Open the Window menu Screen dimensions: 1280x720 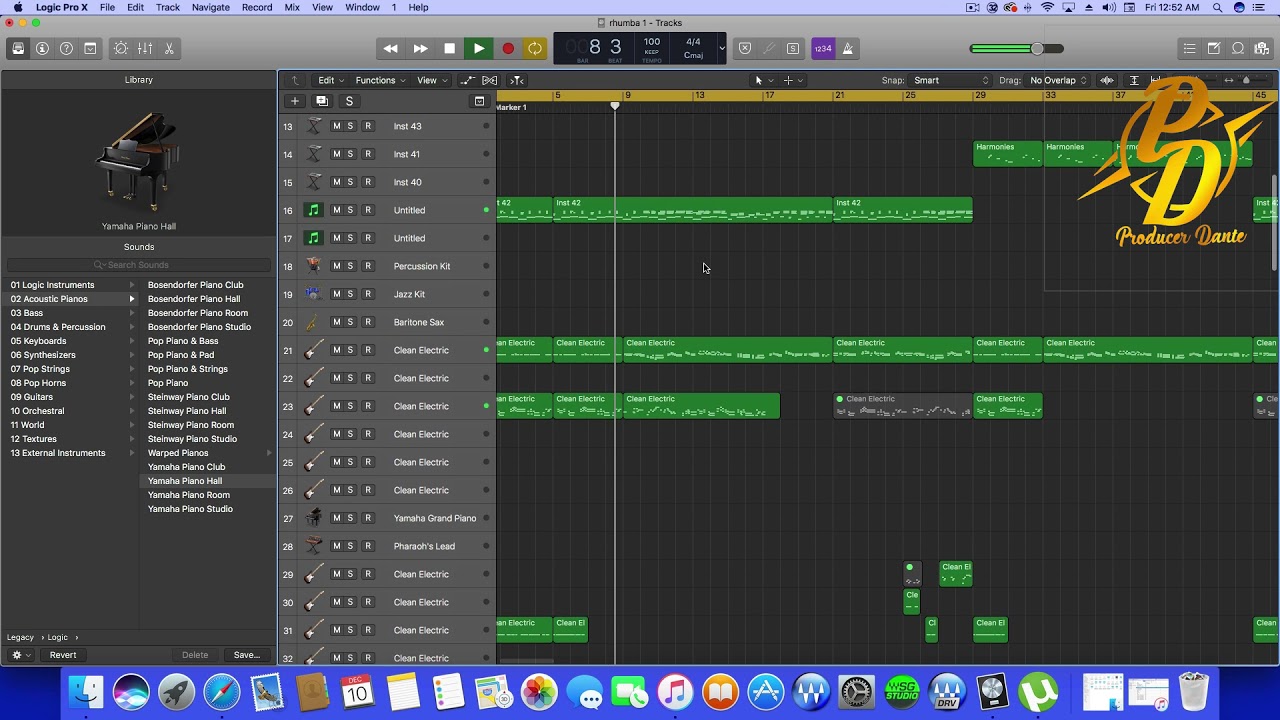pyautogui.click(x=362, y=7)
